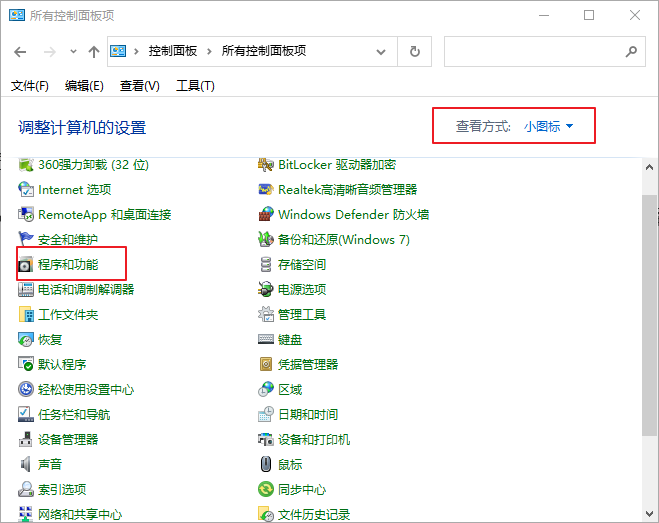Click the 安全和维护 flag icon
Viewport: 659px width, 523px height.
coord(26,239)
